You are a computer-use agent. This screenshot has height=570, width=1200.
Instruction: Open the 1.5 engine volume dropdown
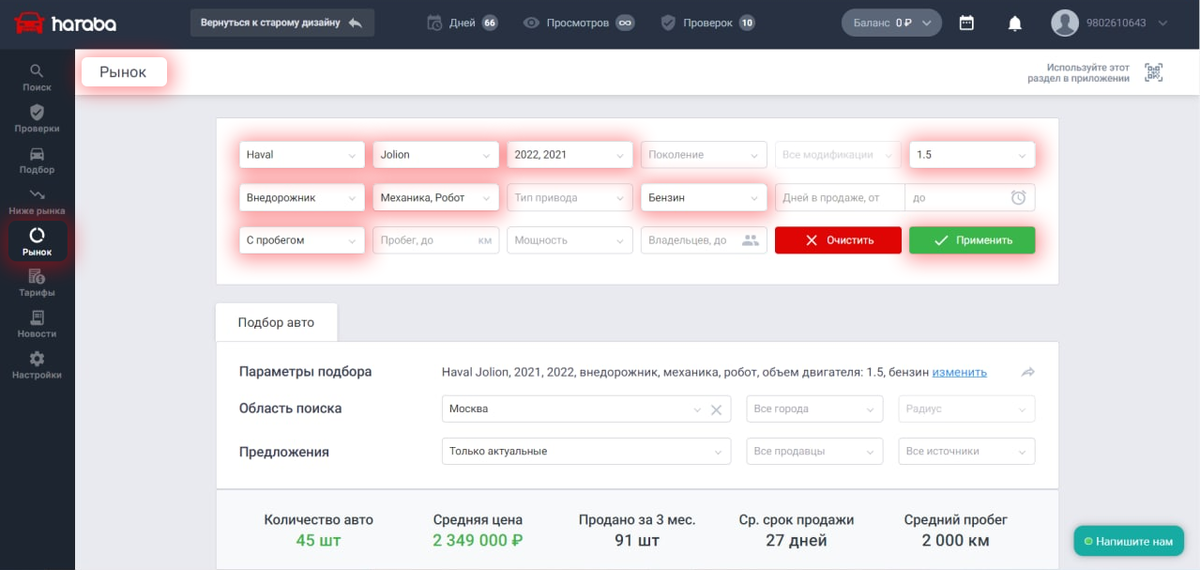pyautogui.click(x=972, y=155)
